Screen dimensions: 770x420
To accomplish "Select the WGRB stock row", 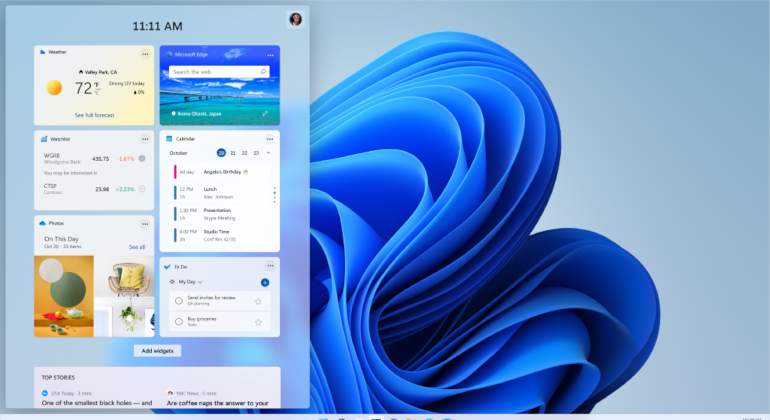I will pos(94,158).
